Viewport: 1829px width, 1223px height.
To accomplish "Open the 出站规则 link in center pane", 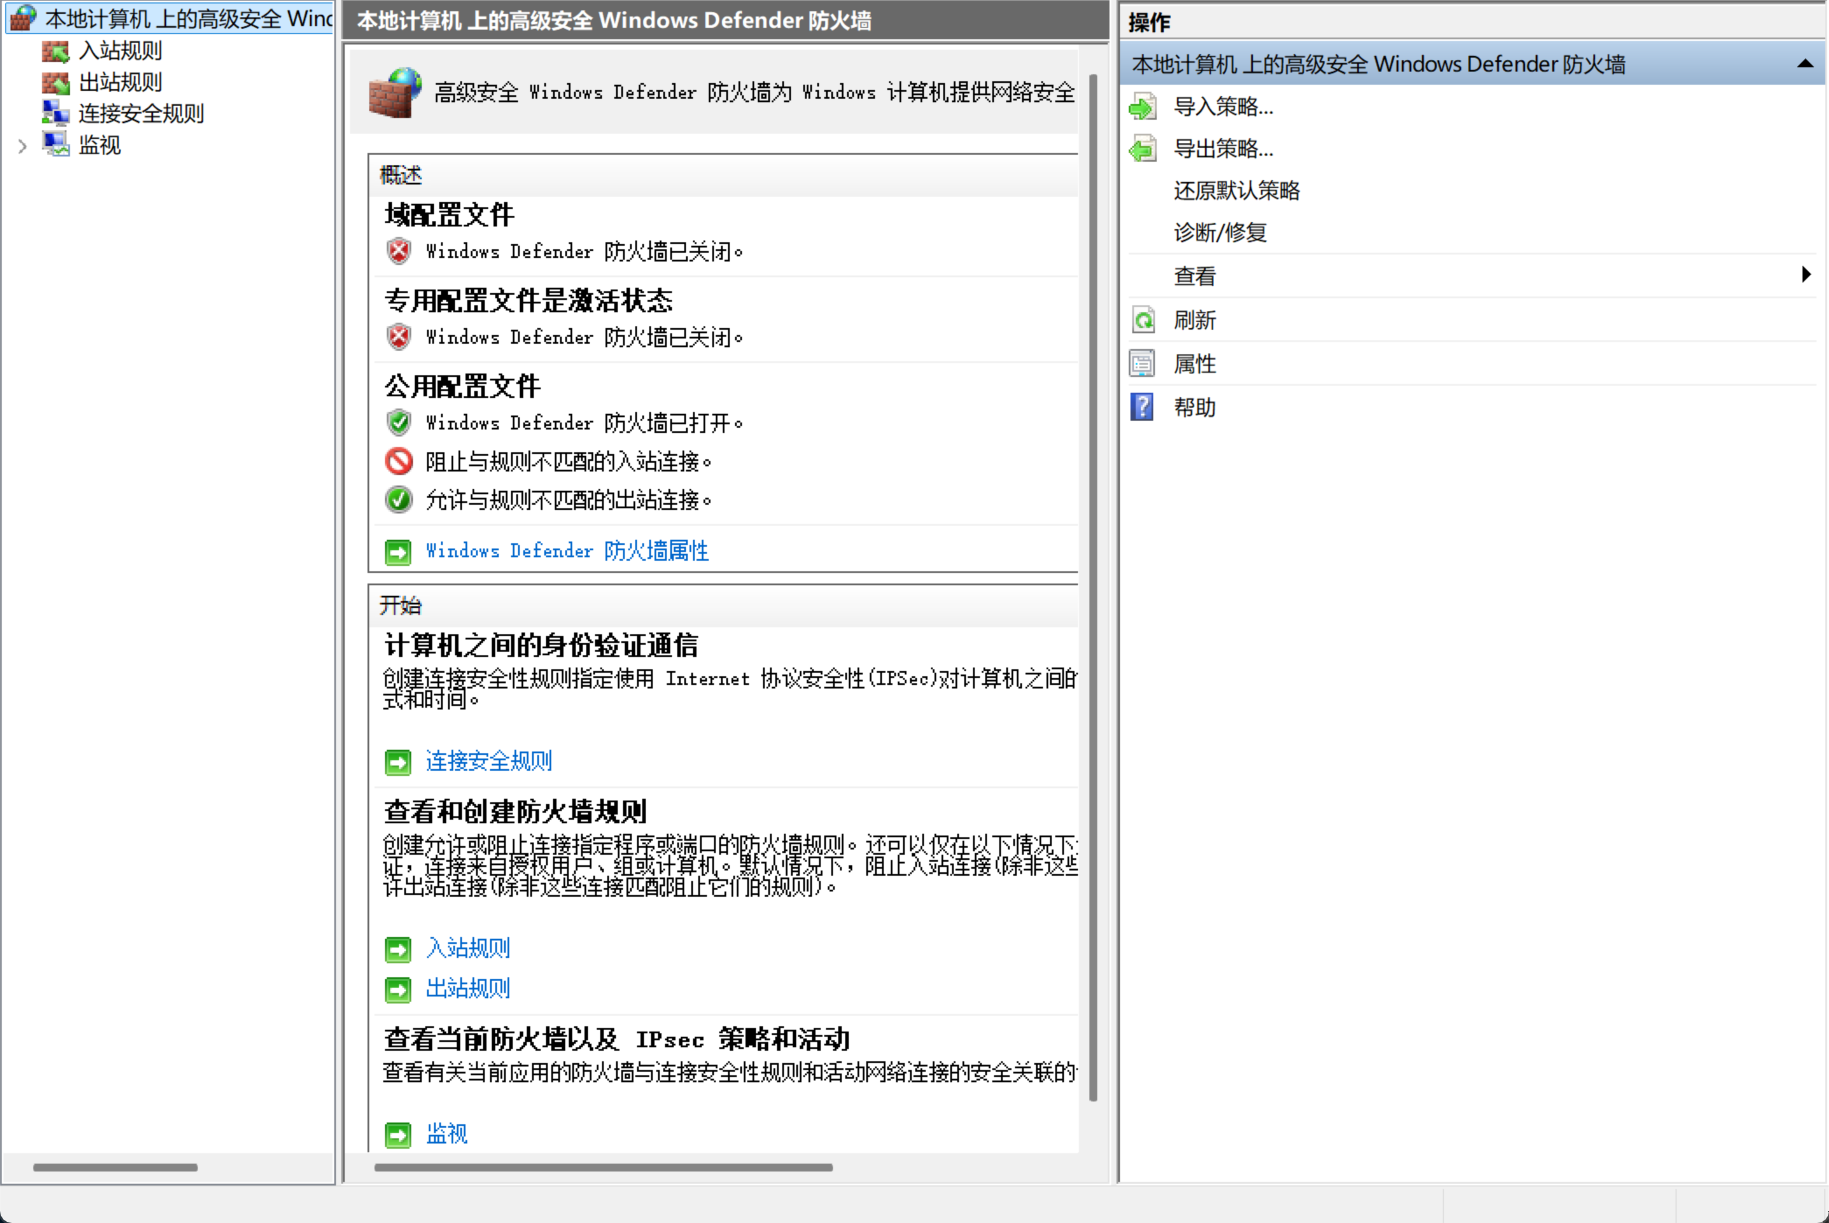I will 468,988.
